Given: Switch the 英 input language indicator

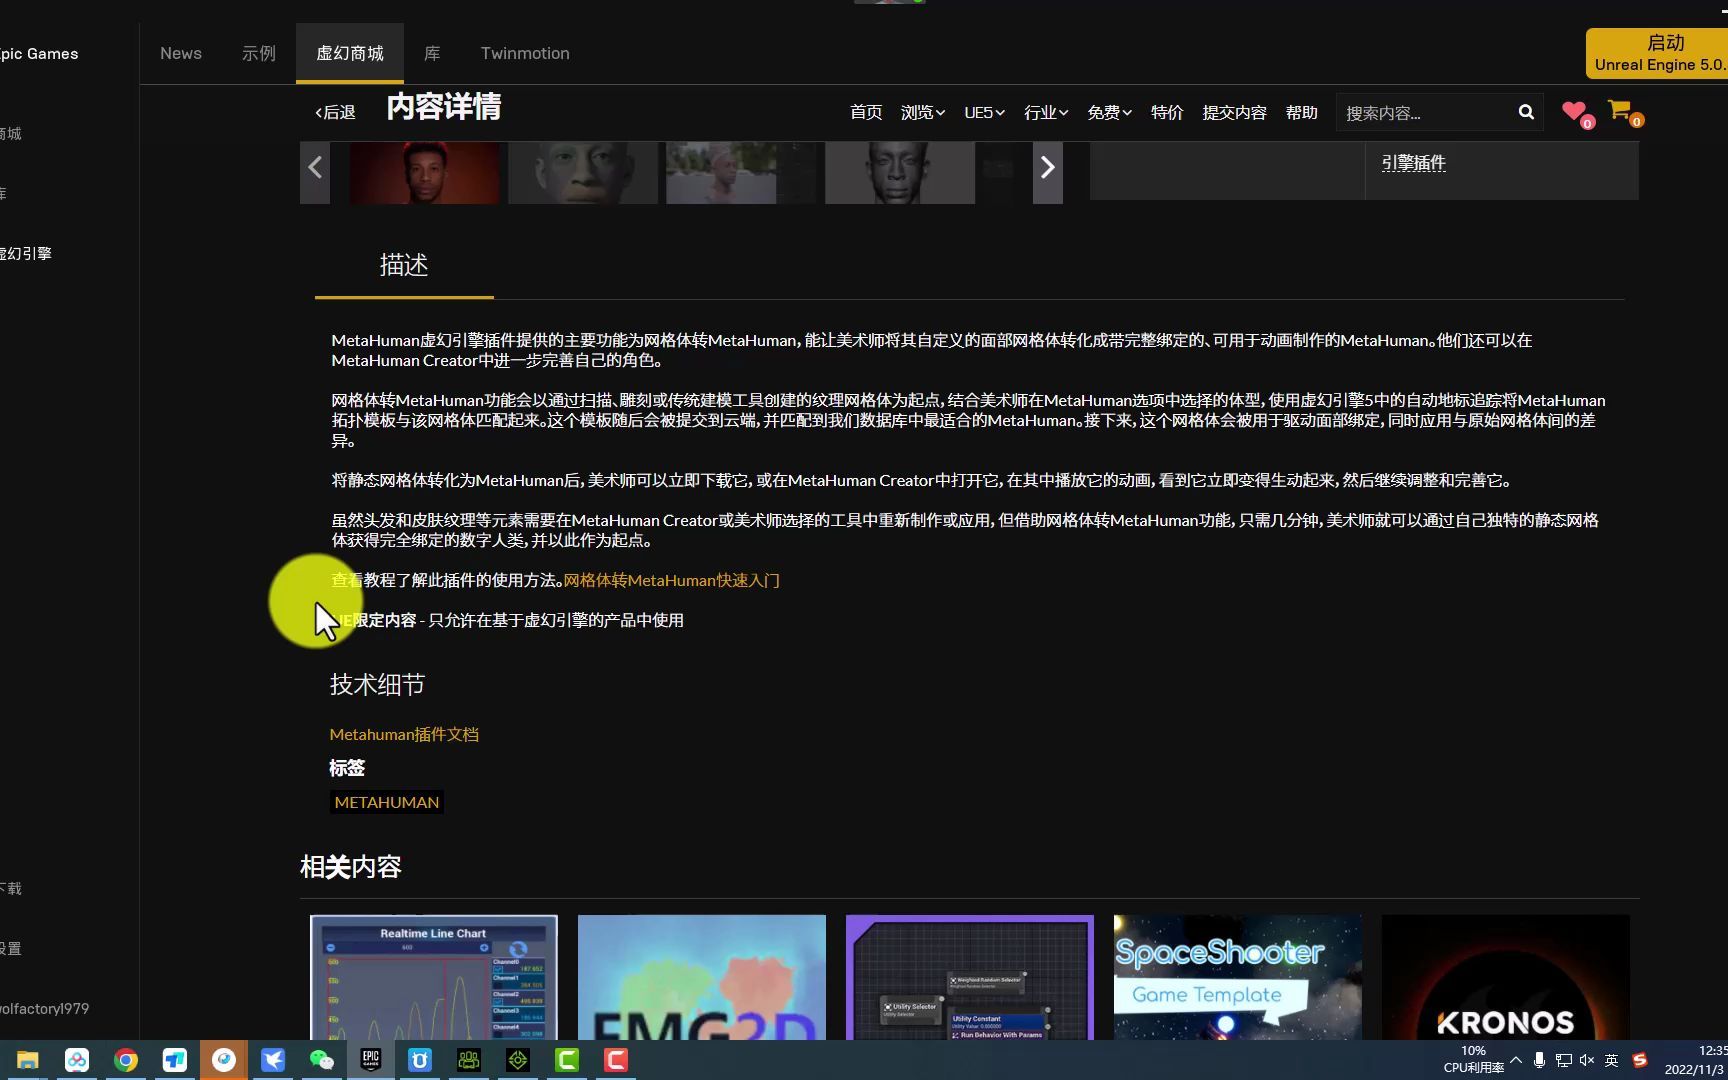Looking at the screenshot, I should click(x=1612, y=1060).
